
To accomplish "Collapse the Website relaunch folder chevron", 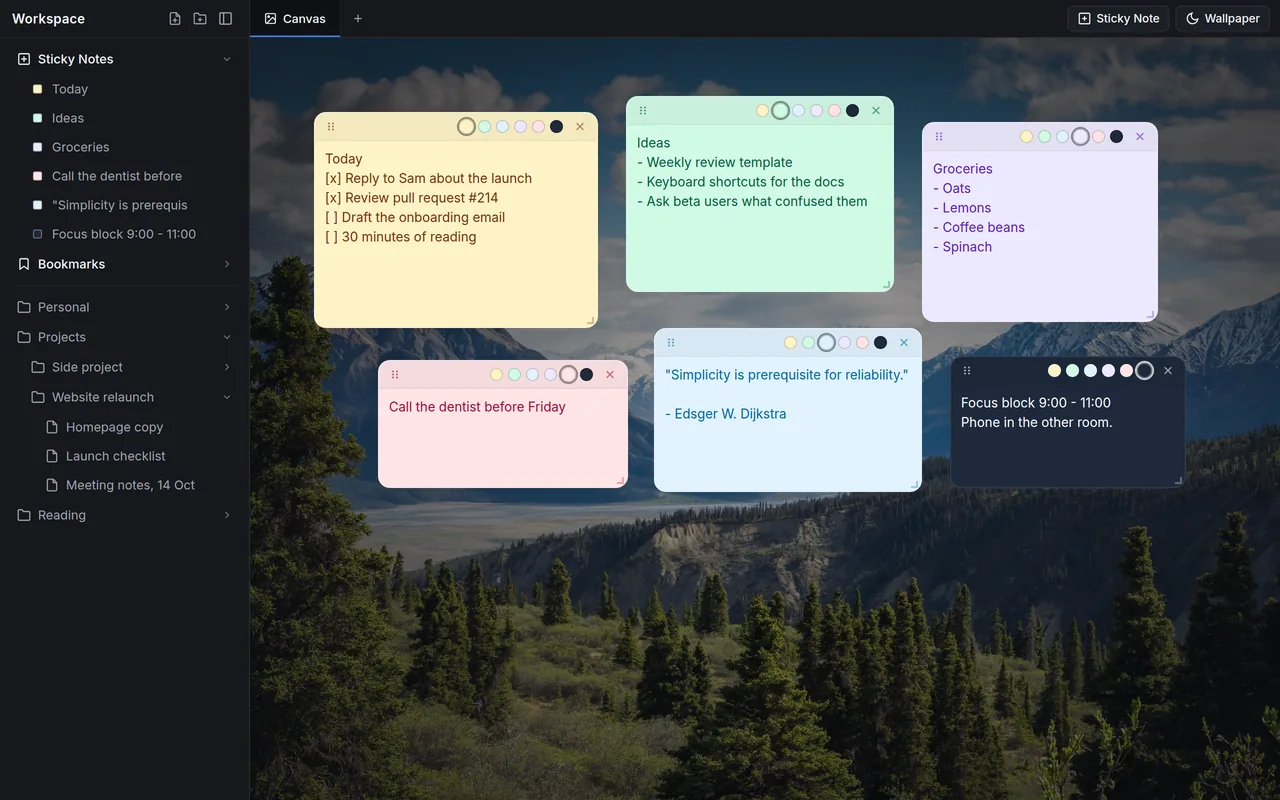I will 227,397.
